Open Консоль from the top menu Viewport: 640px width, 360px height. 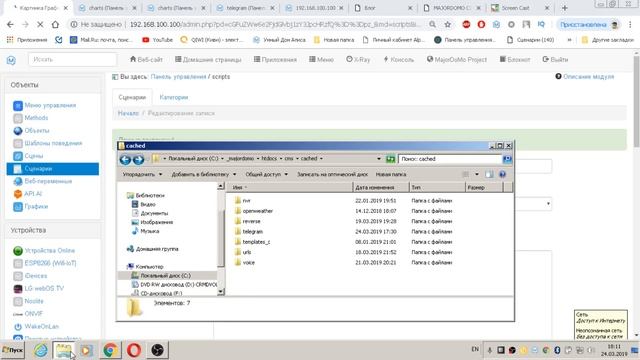(398, 60)
